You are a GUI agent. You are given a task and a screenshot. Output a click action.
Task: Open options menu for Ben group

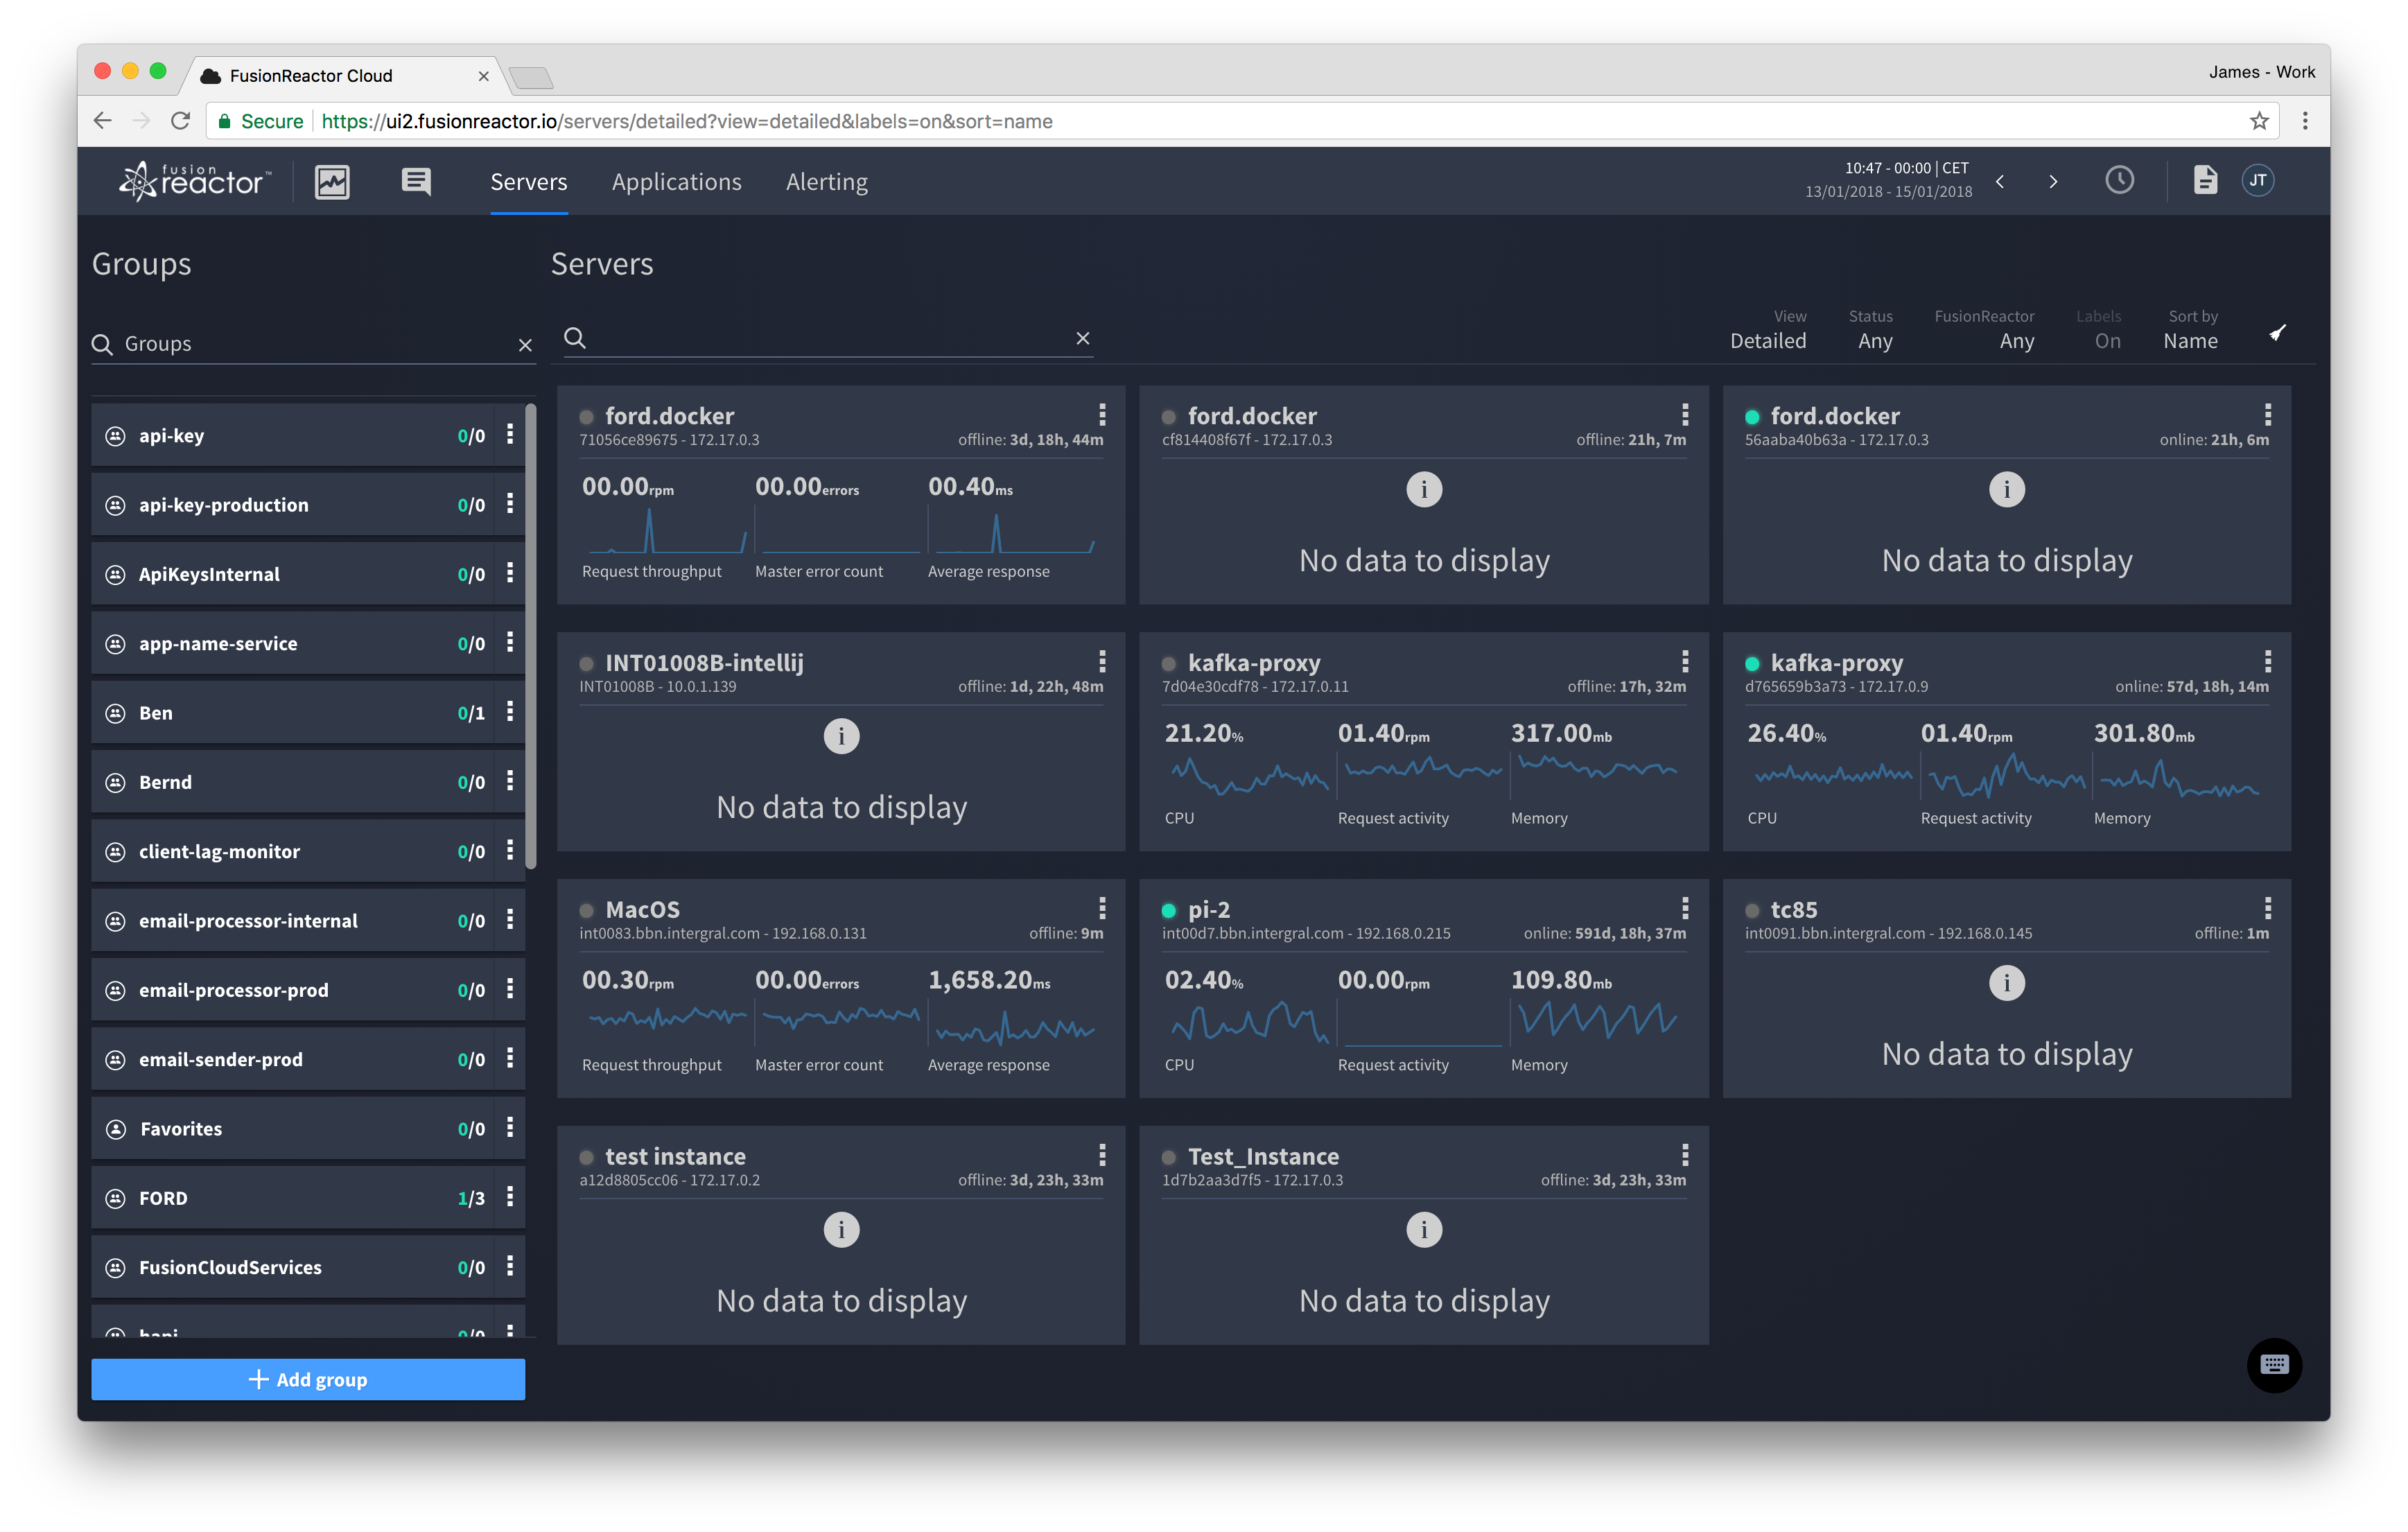(x=510, y=711)
